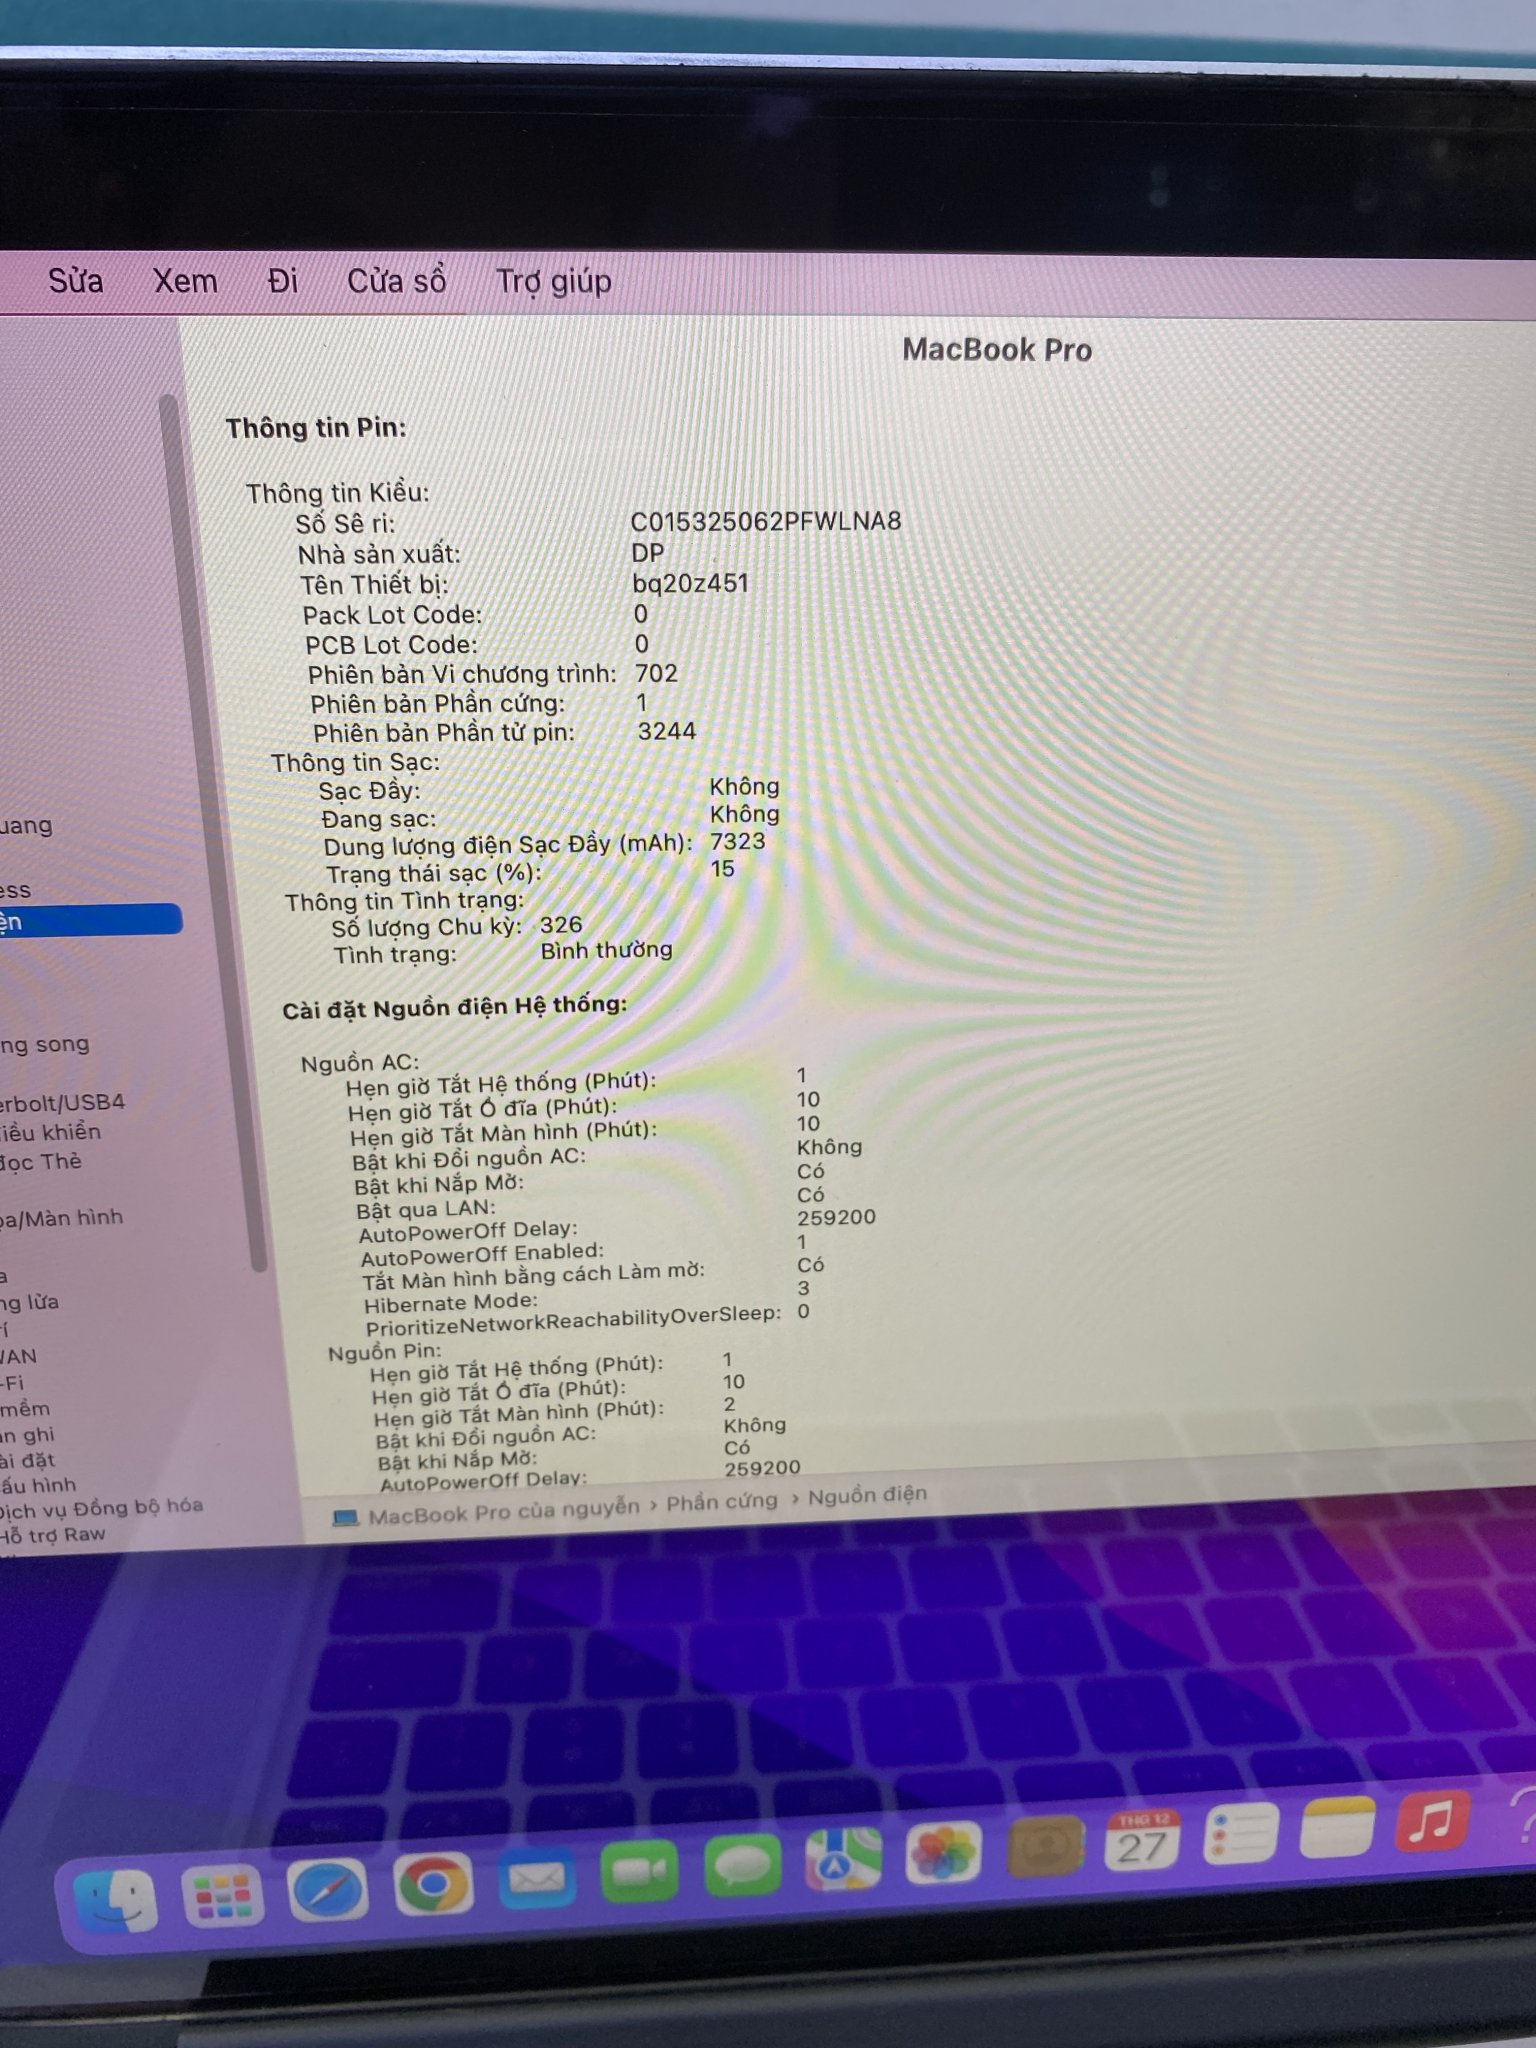Open Photos from the Dock
1536x2048 pixels.
pyautogui.click(x=943, y=1852)
